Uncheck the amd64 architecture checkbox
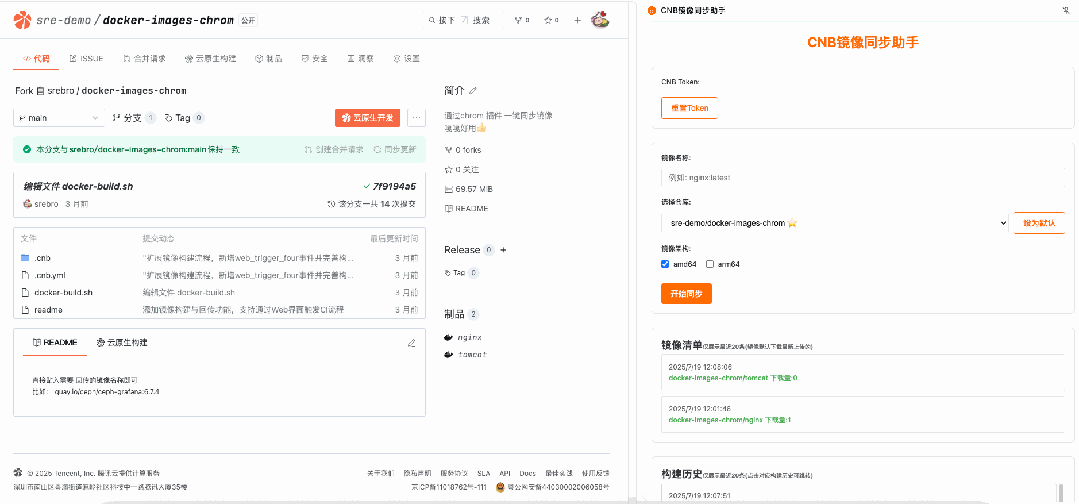Image resolution: width=1079 pixels, height=504 pixels. [x=665, y=264]
